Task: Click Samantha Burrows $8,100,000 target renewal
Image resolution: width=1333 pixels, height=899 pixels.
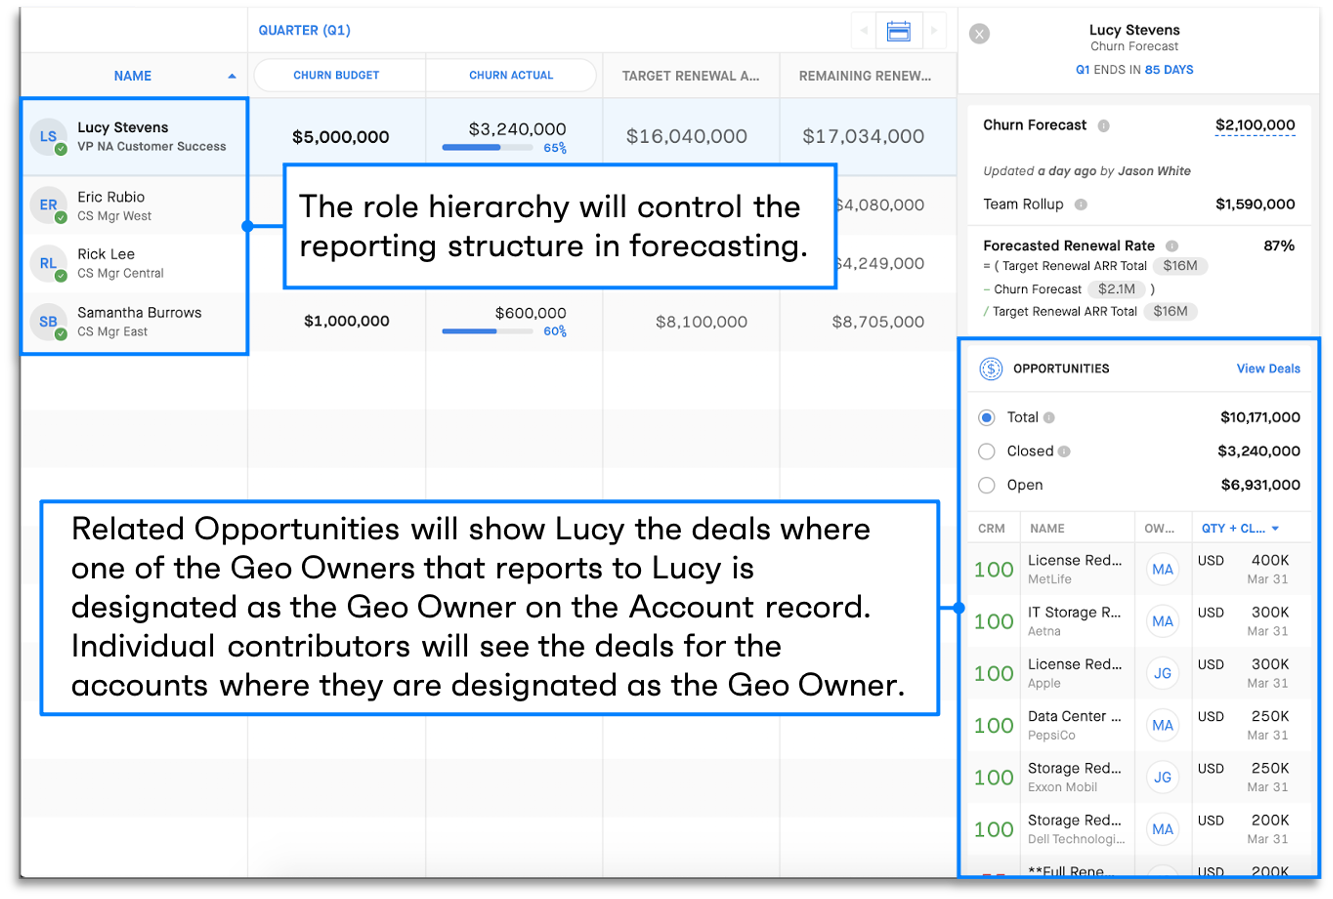Action: click(701, 322)
